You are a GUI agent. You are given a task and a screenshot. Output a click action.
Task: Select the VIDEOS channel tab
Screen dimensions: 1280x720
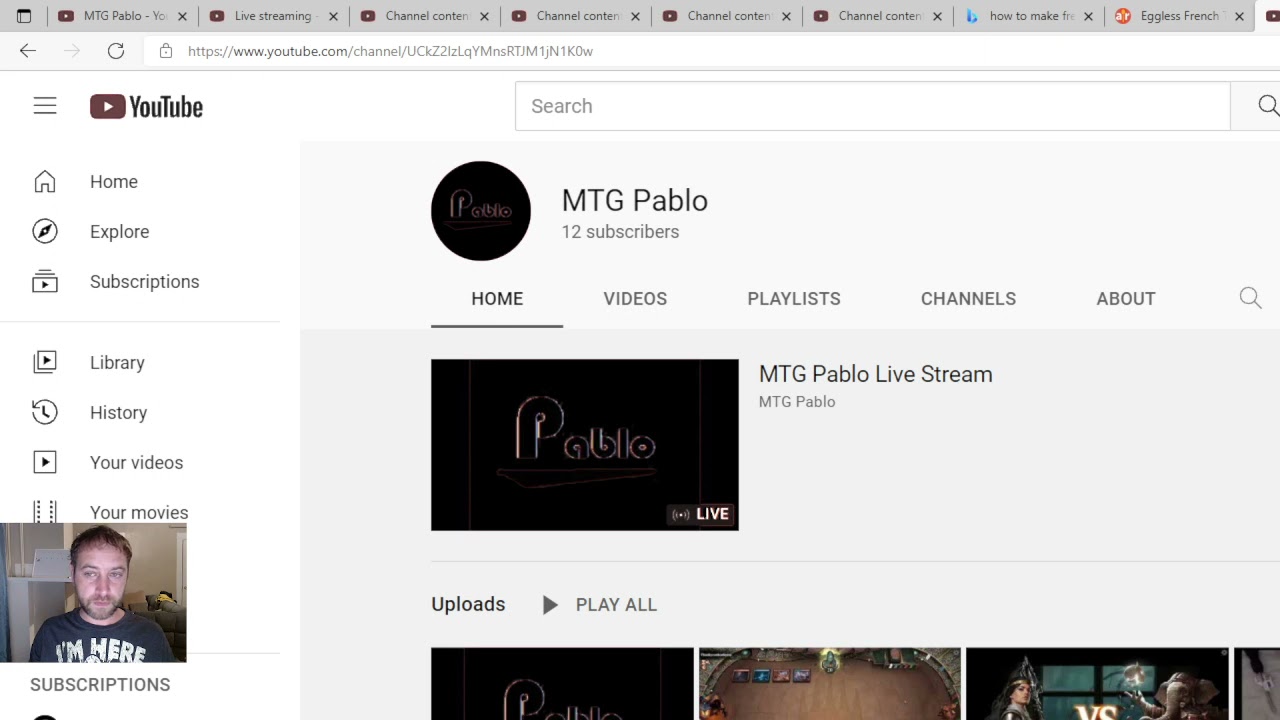tap(635, 298)
